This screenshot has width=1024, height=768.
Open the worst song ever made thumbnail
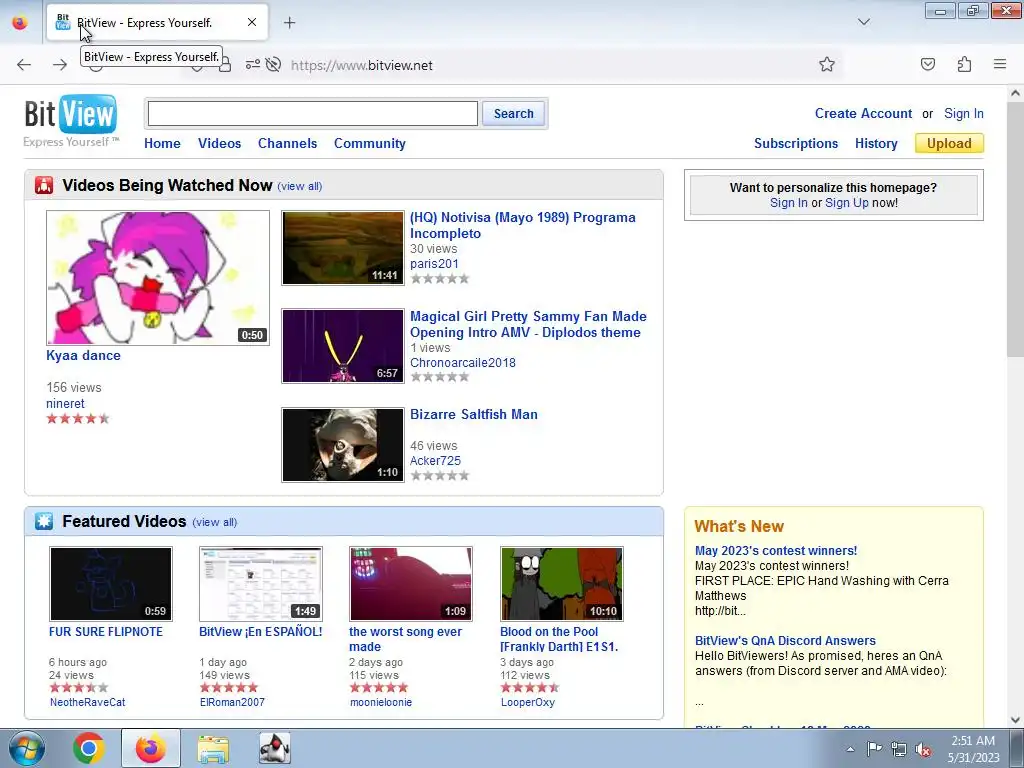pyautogui.click(x=411, y=584)
